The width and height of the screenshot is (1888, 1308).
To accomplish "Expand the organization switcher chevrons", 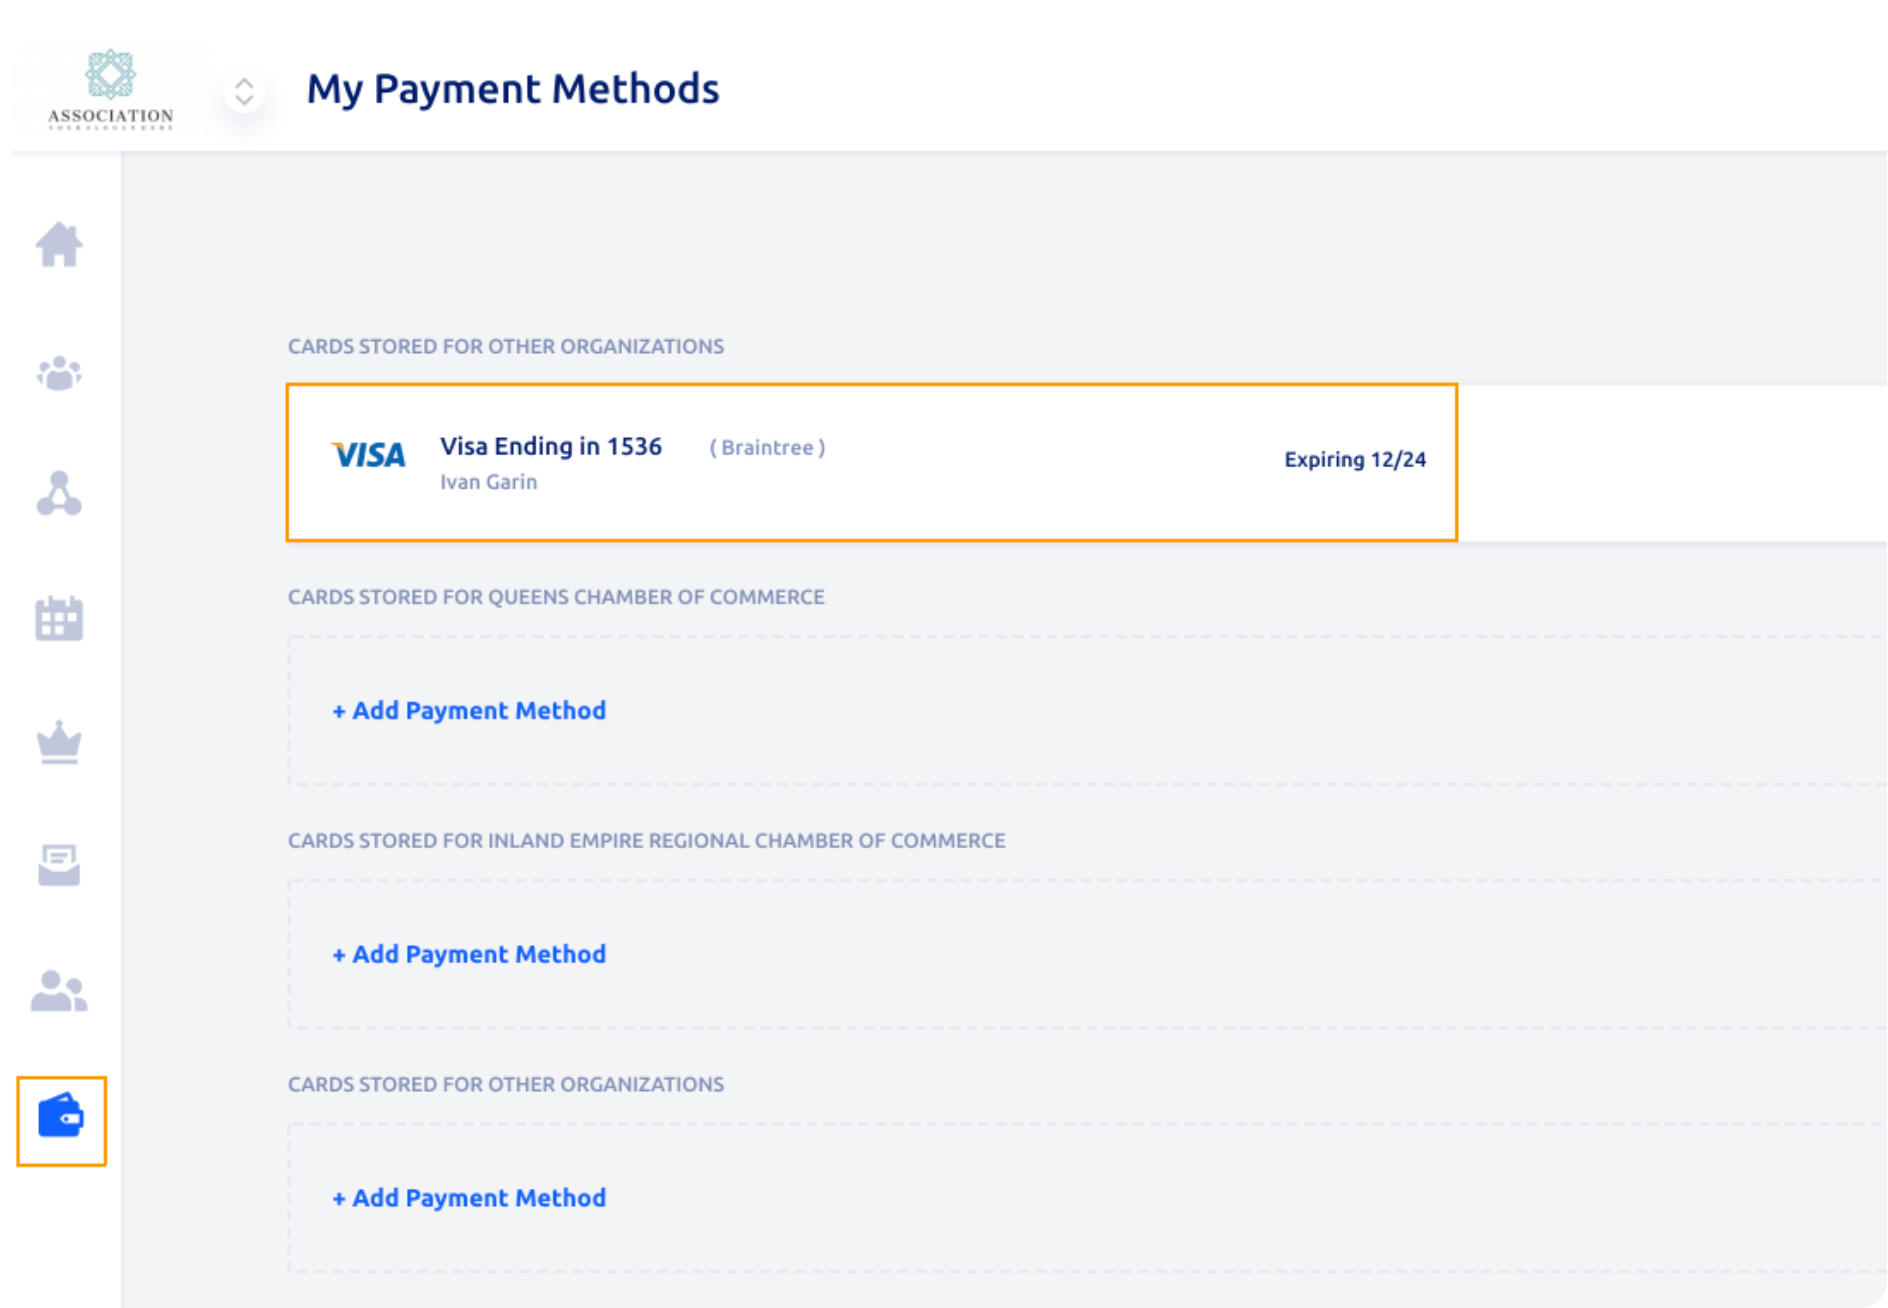I will click(x=244, y=92).
